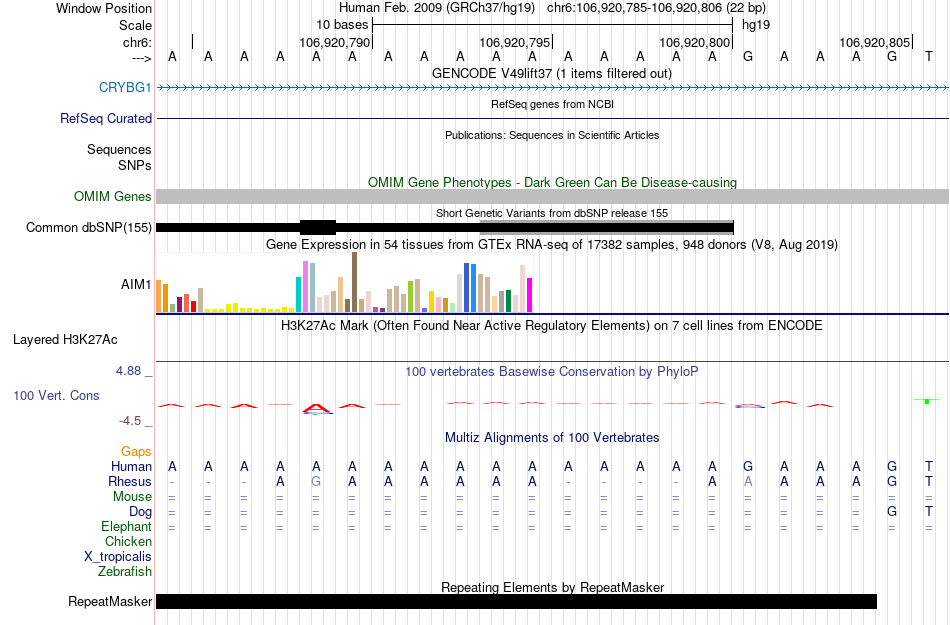Image resolution: width=950 pixels, height=625 pixels.
Task: Click the RepeatMasker track label
Action: (110, 601)
